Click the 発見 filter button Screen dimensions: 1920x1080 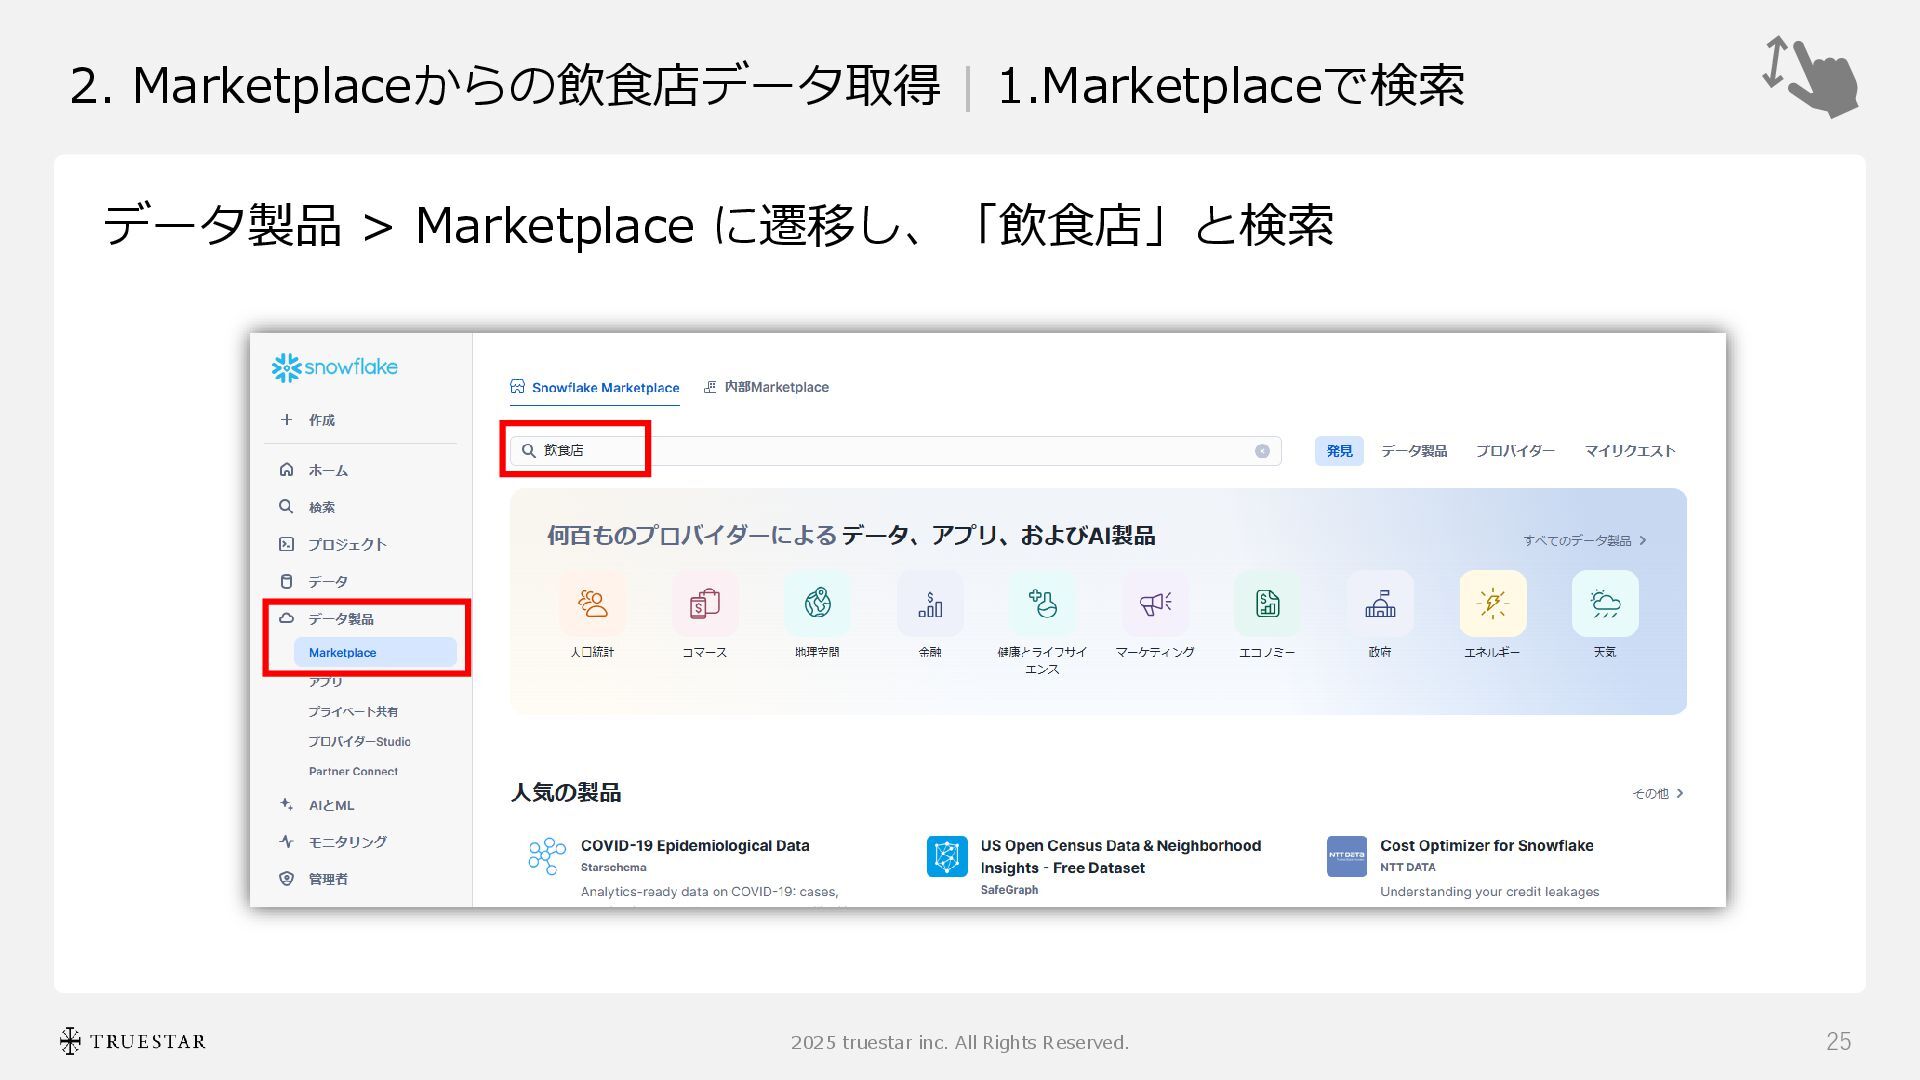point(1339,451)
